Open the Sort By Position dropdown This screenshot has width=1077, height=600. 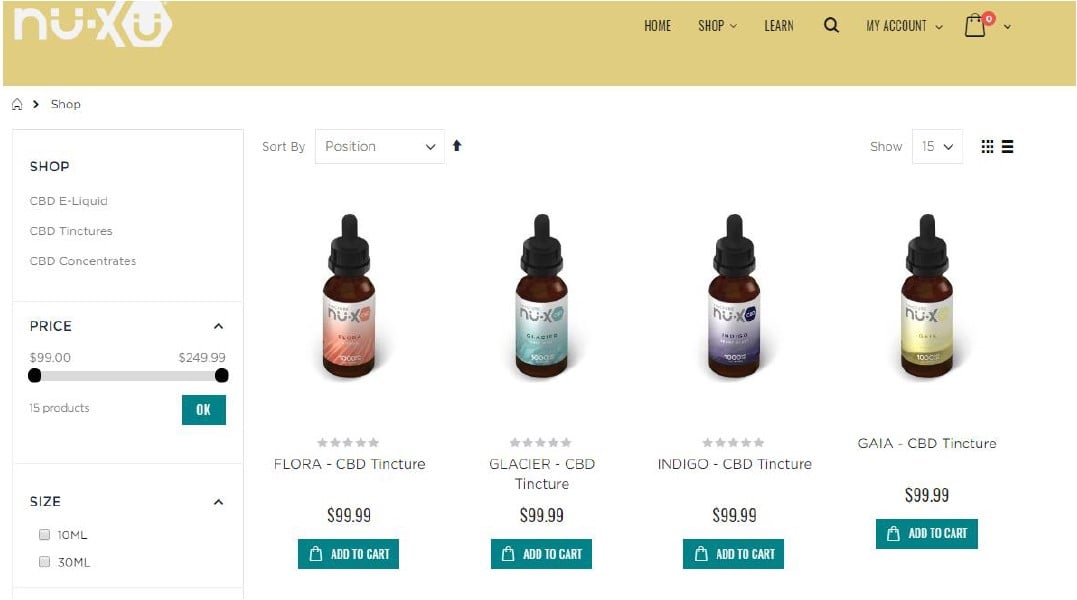tap(380, 146)
